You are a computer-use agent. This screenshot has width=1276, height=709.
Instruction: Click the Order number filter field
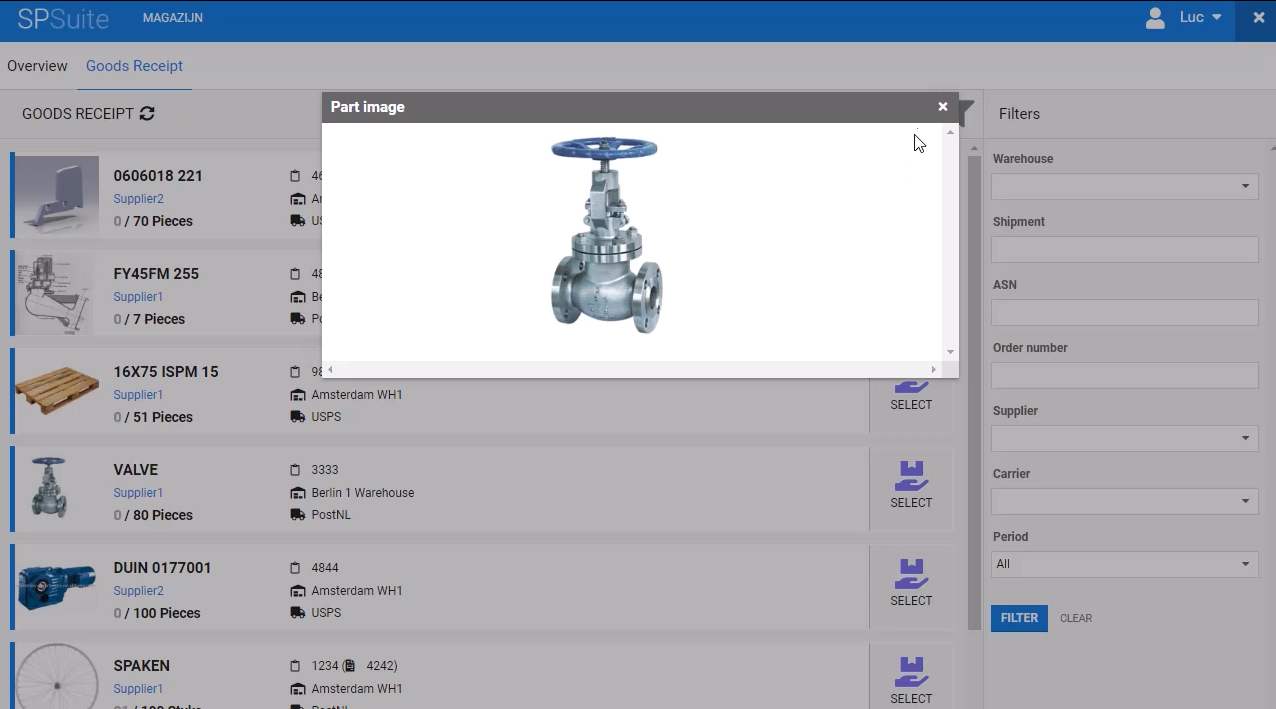click(x=1124, y=375)
